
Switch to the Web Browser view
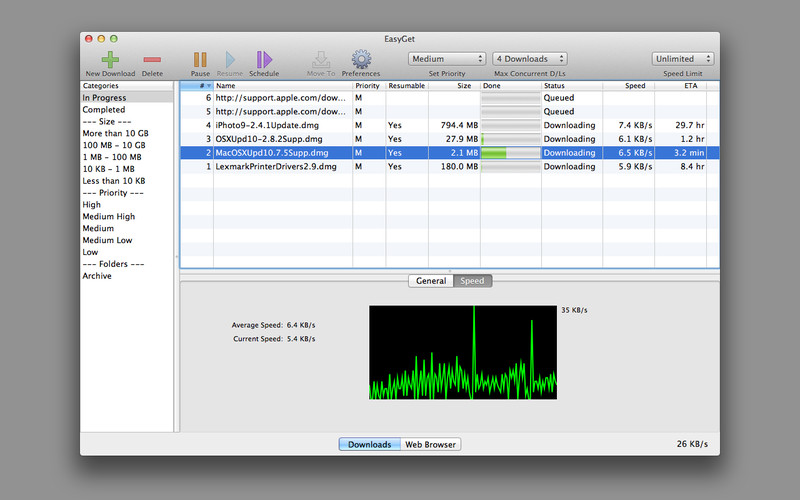pyautogui.click(x=431, y=444)
